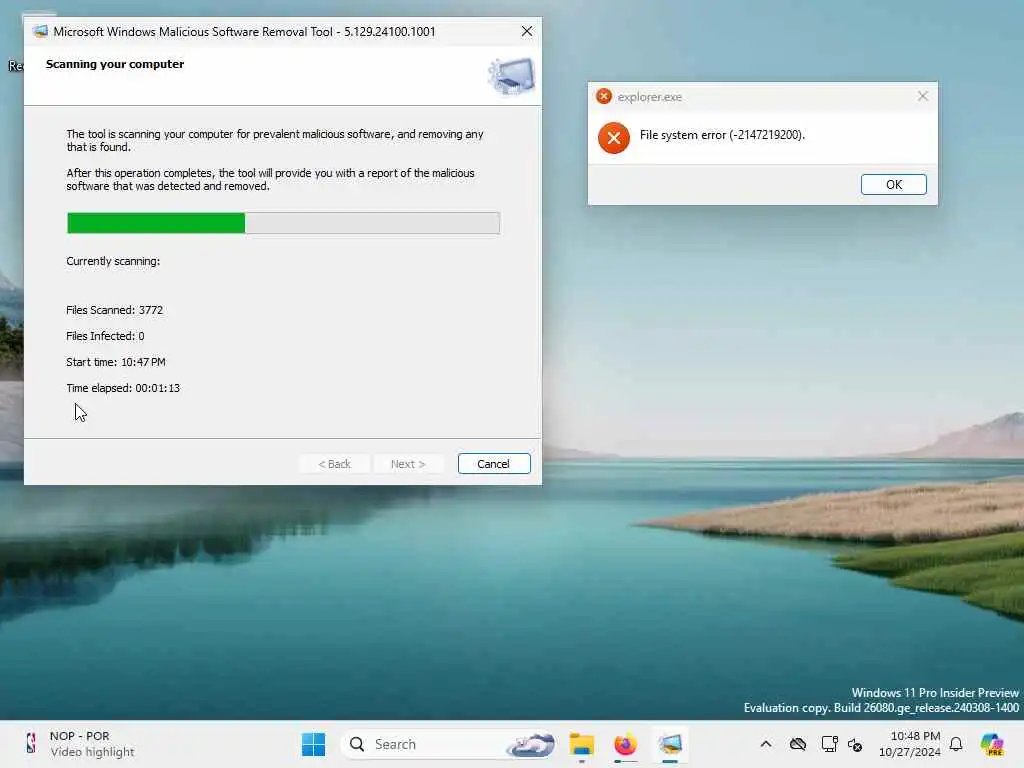Open the clock showing 10:48 PM
This screenshot has width=1024, height=768.
[909, 744]
